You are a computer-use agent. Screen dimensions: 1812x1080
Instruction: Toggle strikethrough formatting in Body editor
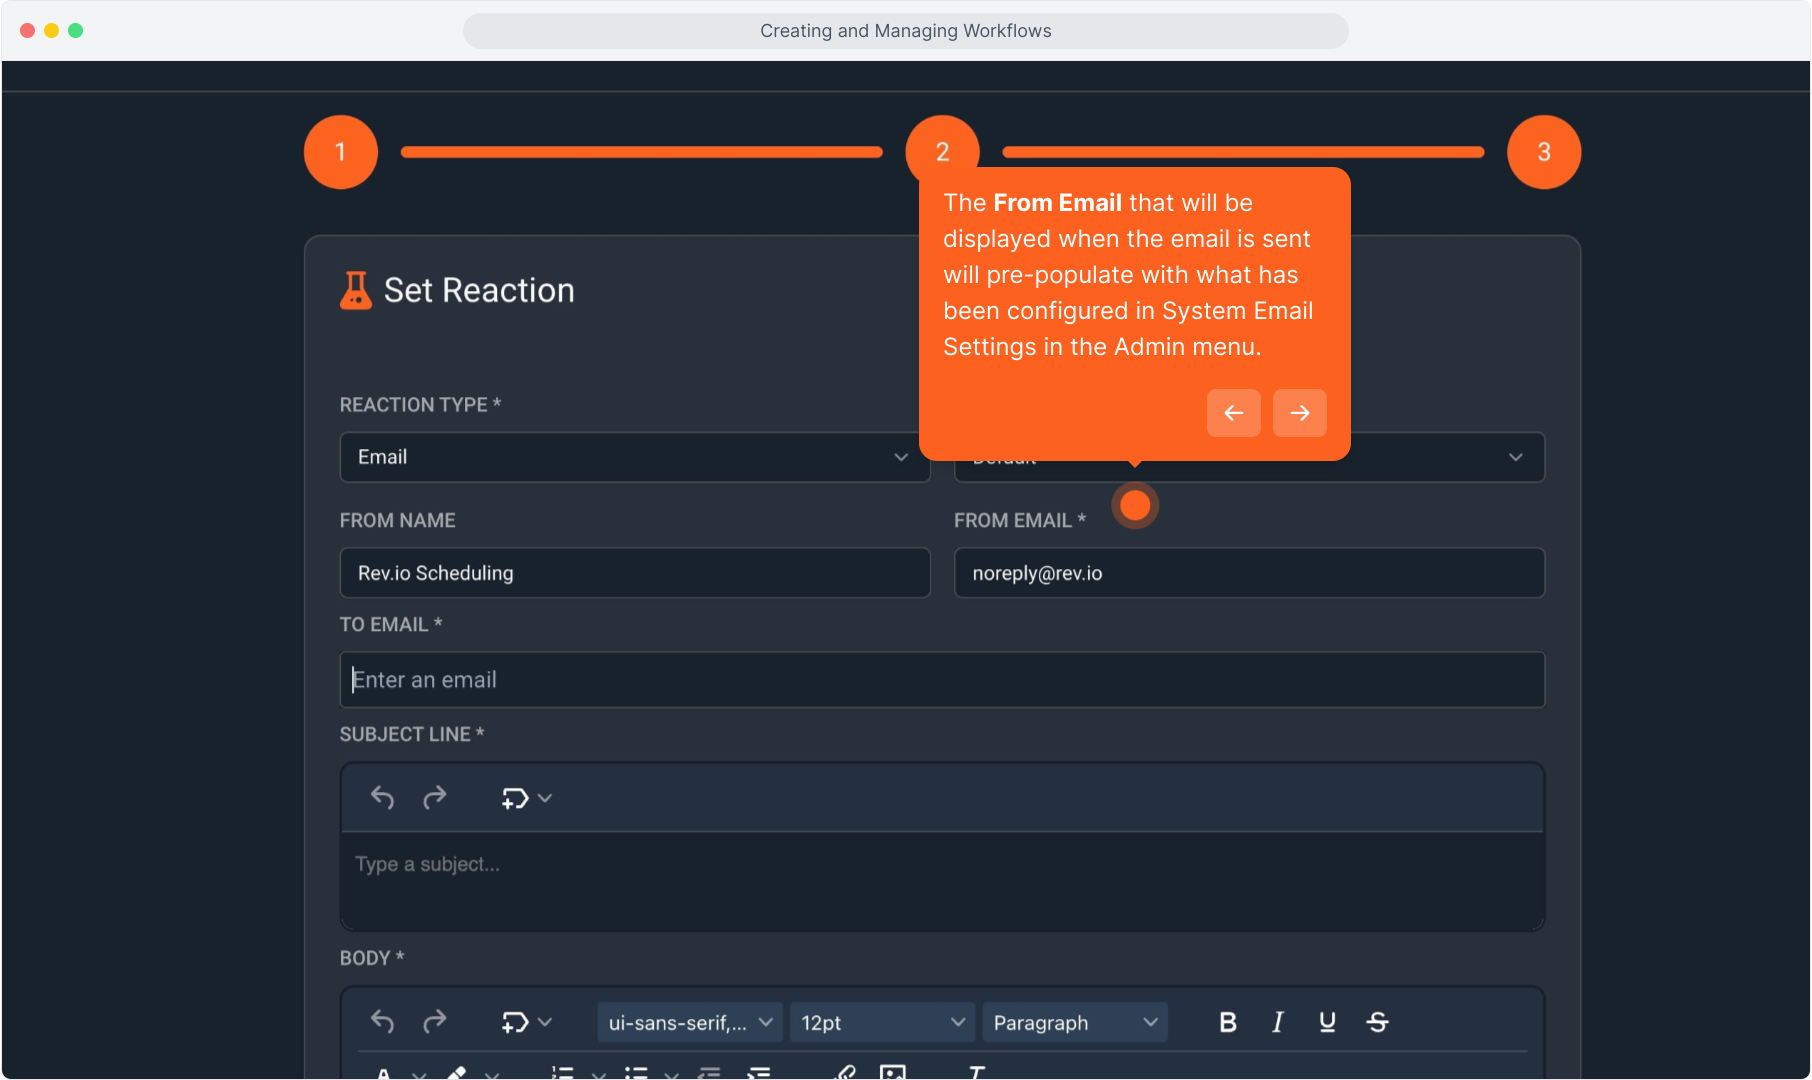[1377, 1022]
